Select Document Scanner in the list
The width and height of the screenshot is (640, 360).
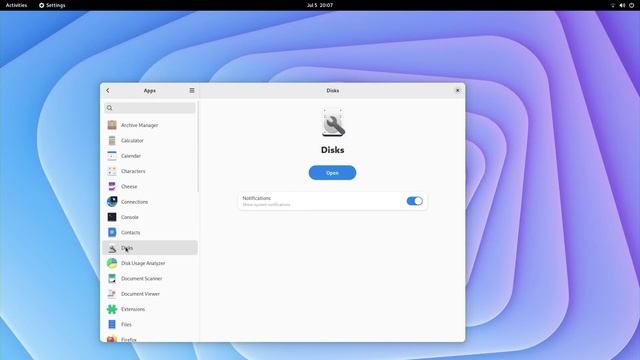pyautogui.click(x=150, y=278)
